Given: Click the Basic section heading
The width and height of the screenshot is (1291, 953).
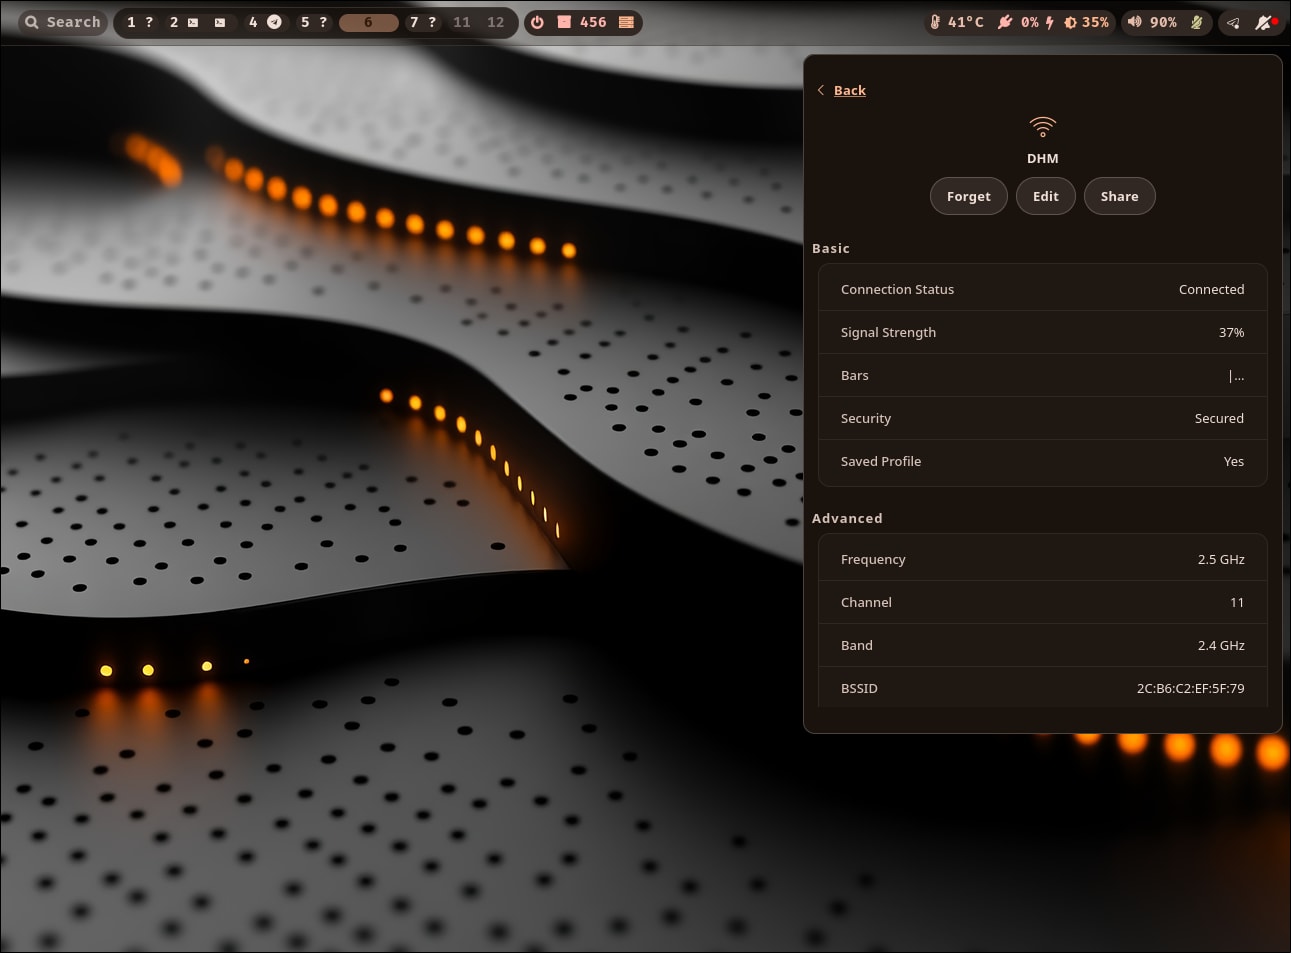Looking at the screenshot, I should click(x=831, y=248).
